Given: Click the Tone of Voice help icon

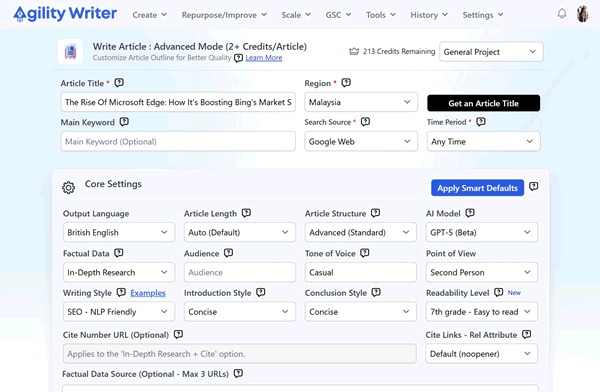Looking at the screenshot, I should pos(365,253).
